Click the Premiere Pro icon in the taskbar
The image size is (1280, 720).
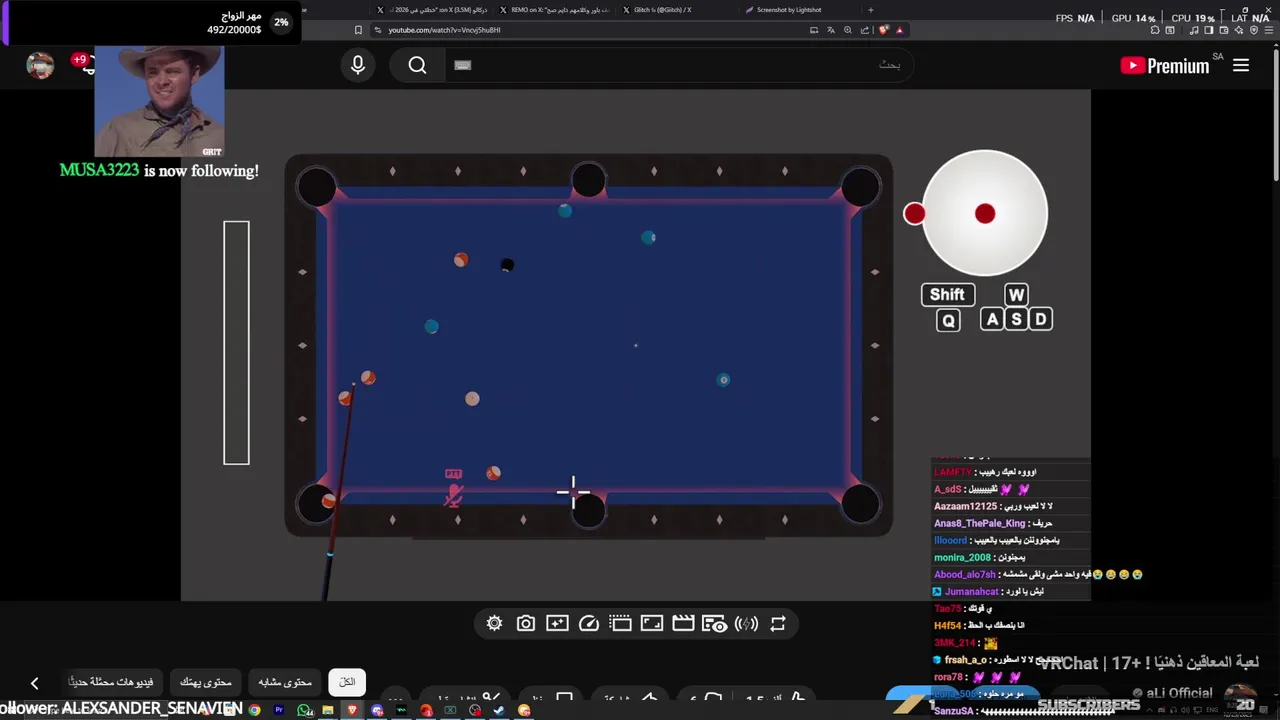[x=279, y=710]
